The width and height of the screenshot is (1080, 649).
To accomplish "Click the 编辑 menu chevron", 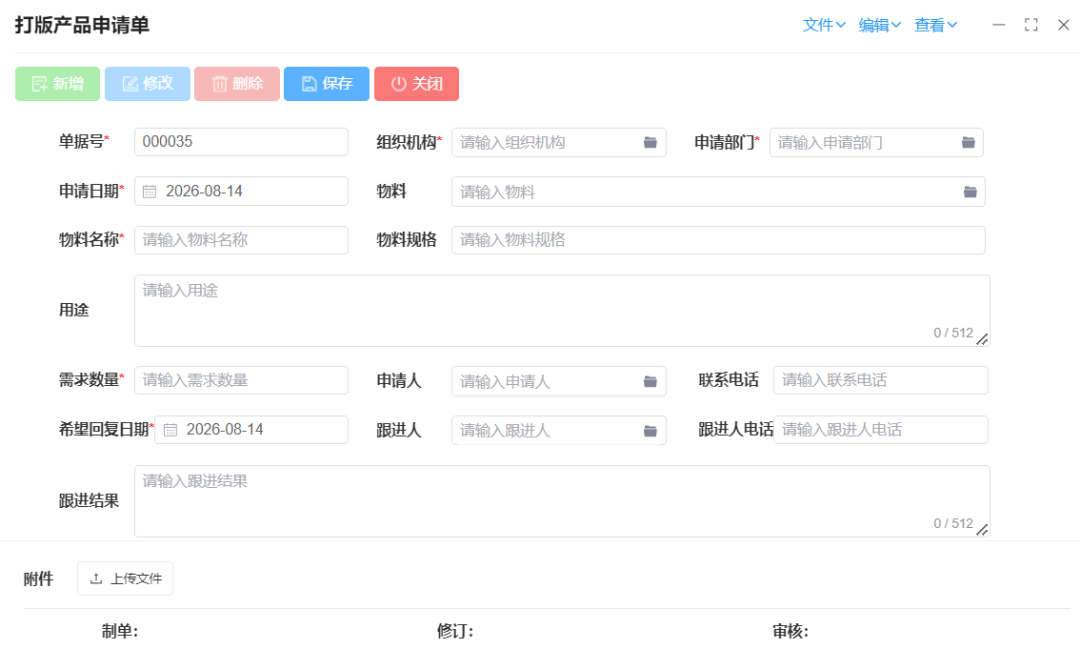I will 896,25.
